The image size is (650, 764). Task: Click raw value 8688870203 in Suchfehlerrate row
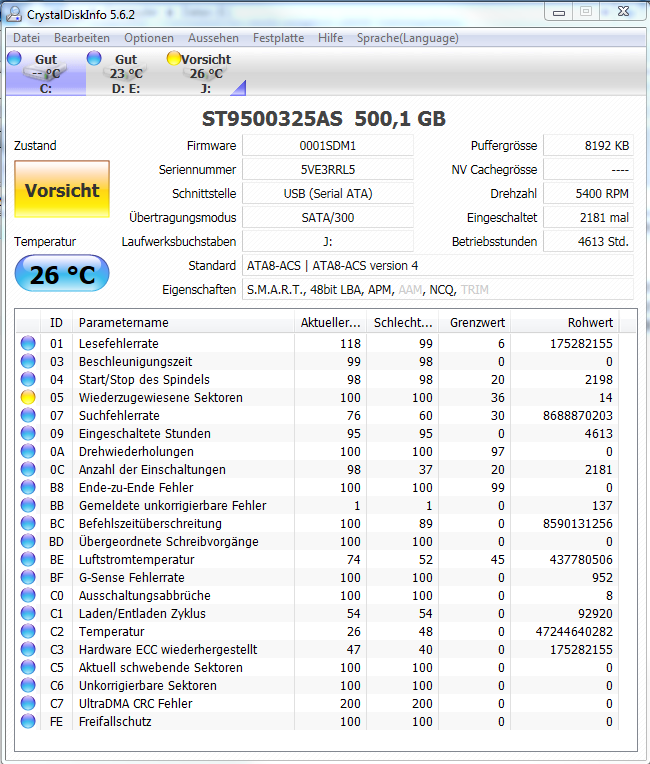(578, 416)
